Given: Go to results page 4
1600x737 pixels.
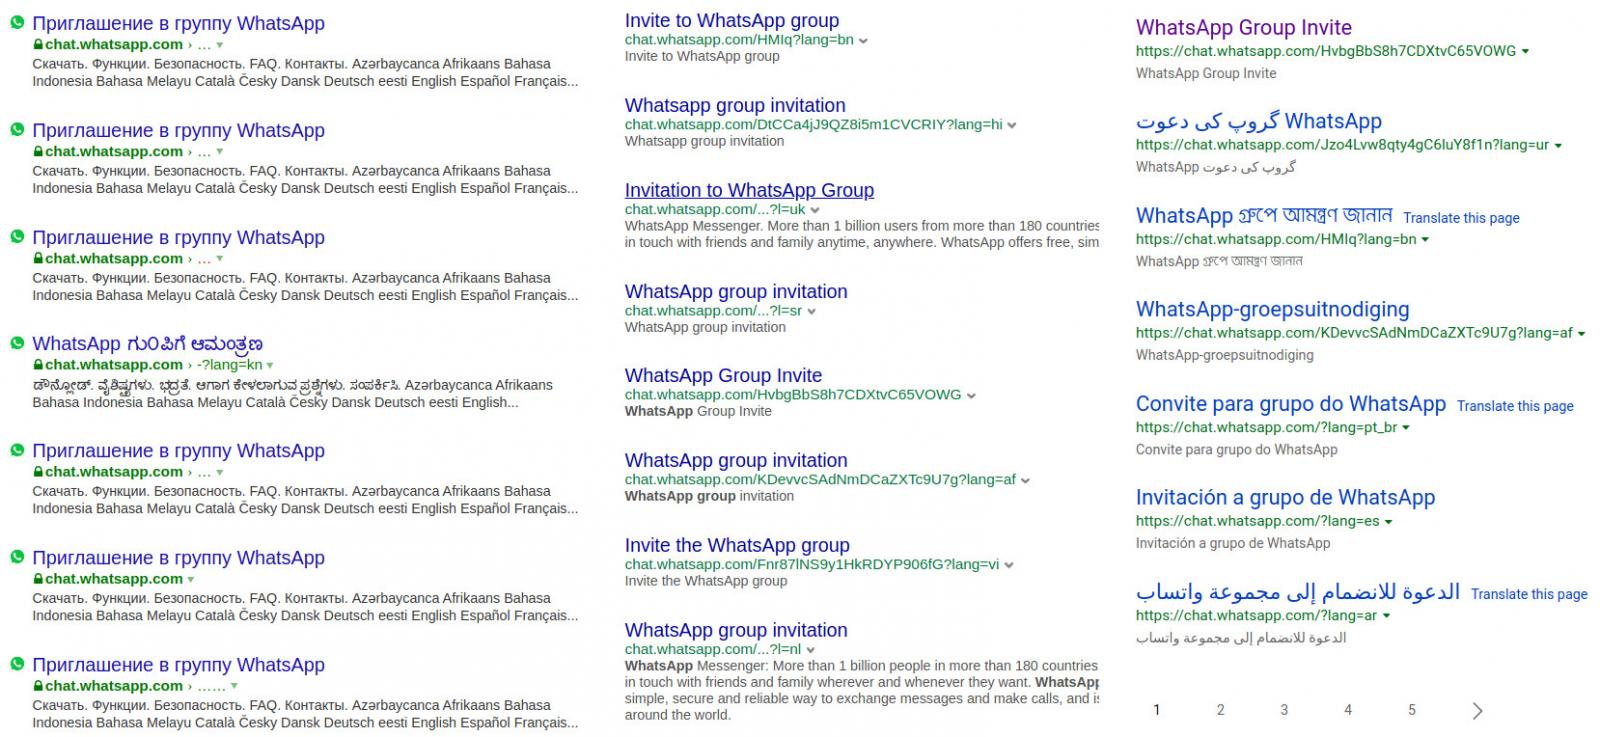Looking at the screenshot, I should pos(1348,710).
